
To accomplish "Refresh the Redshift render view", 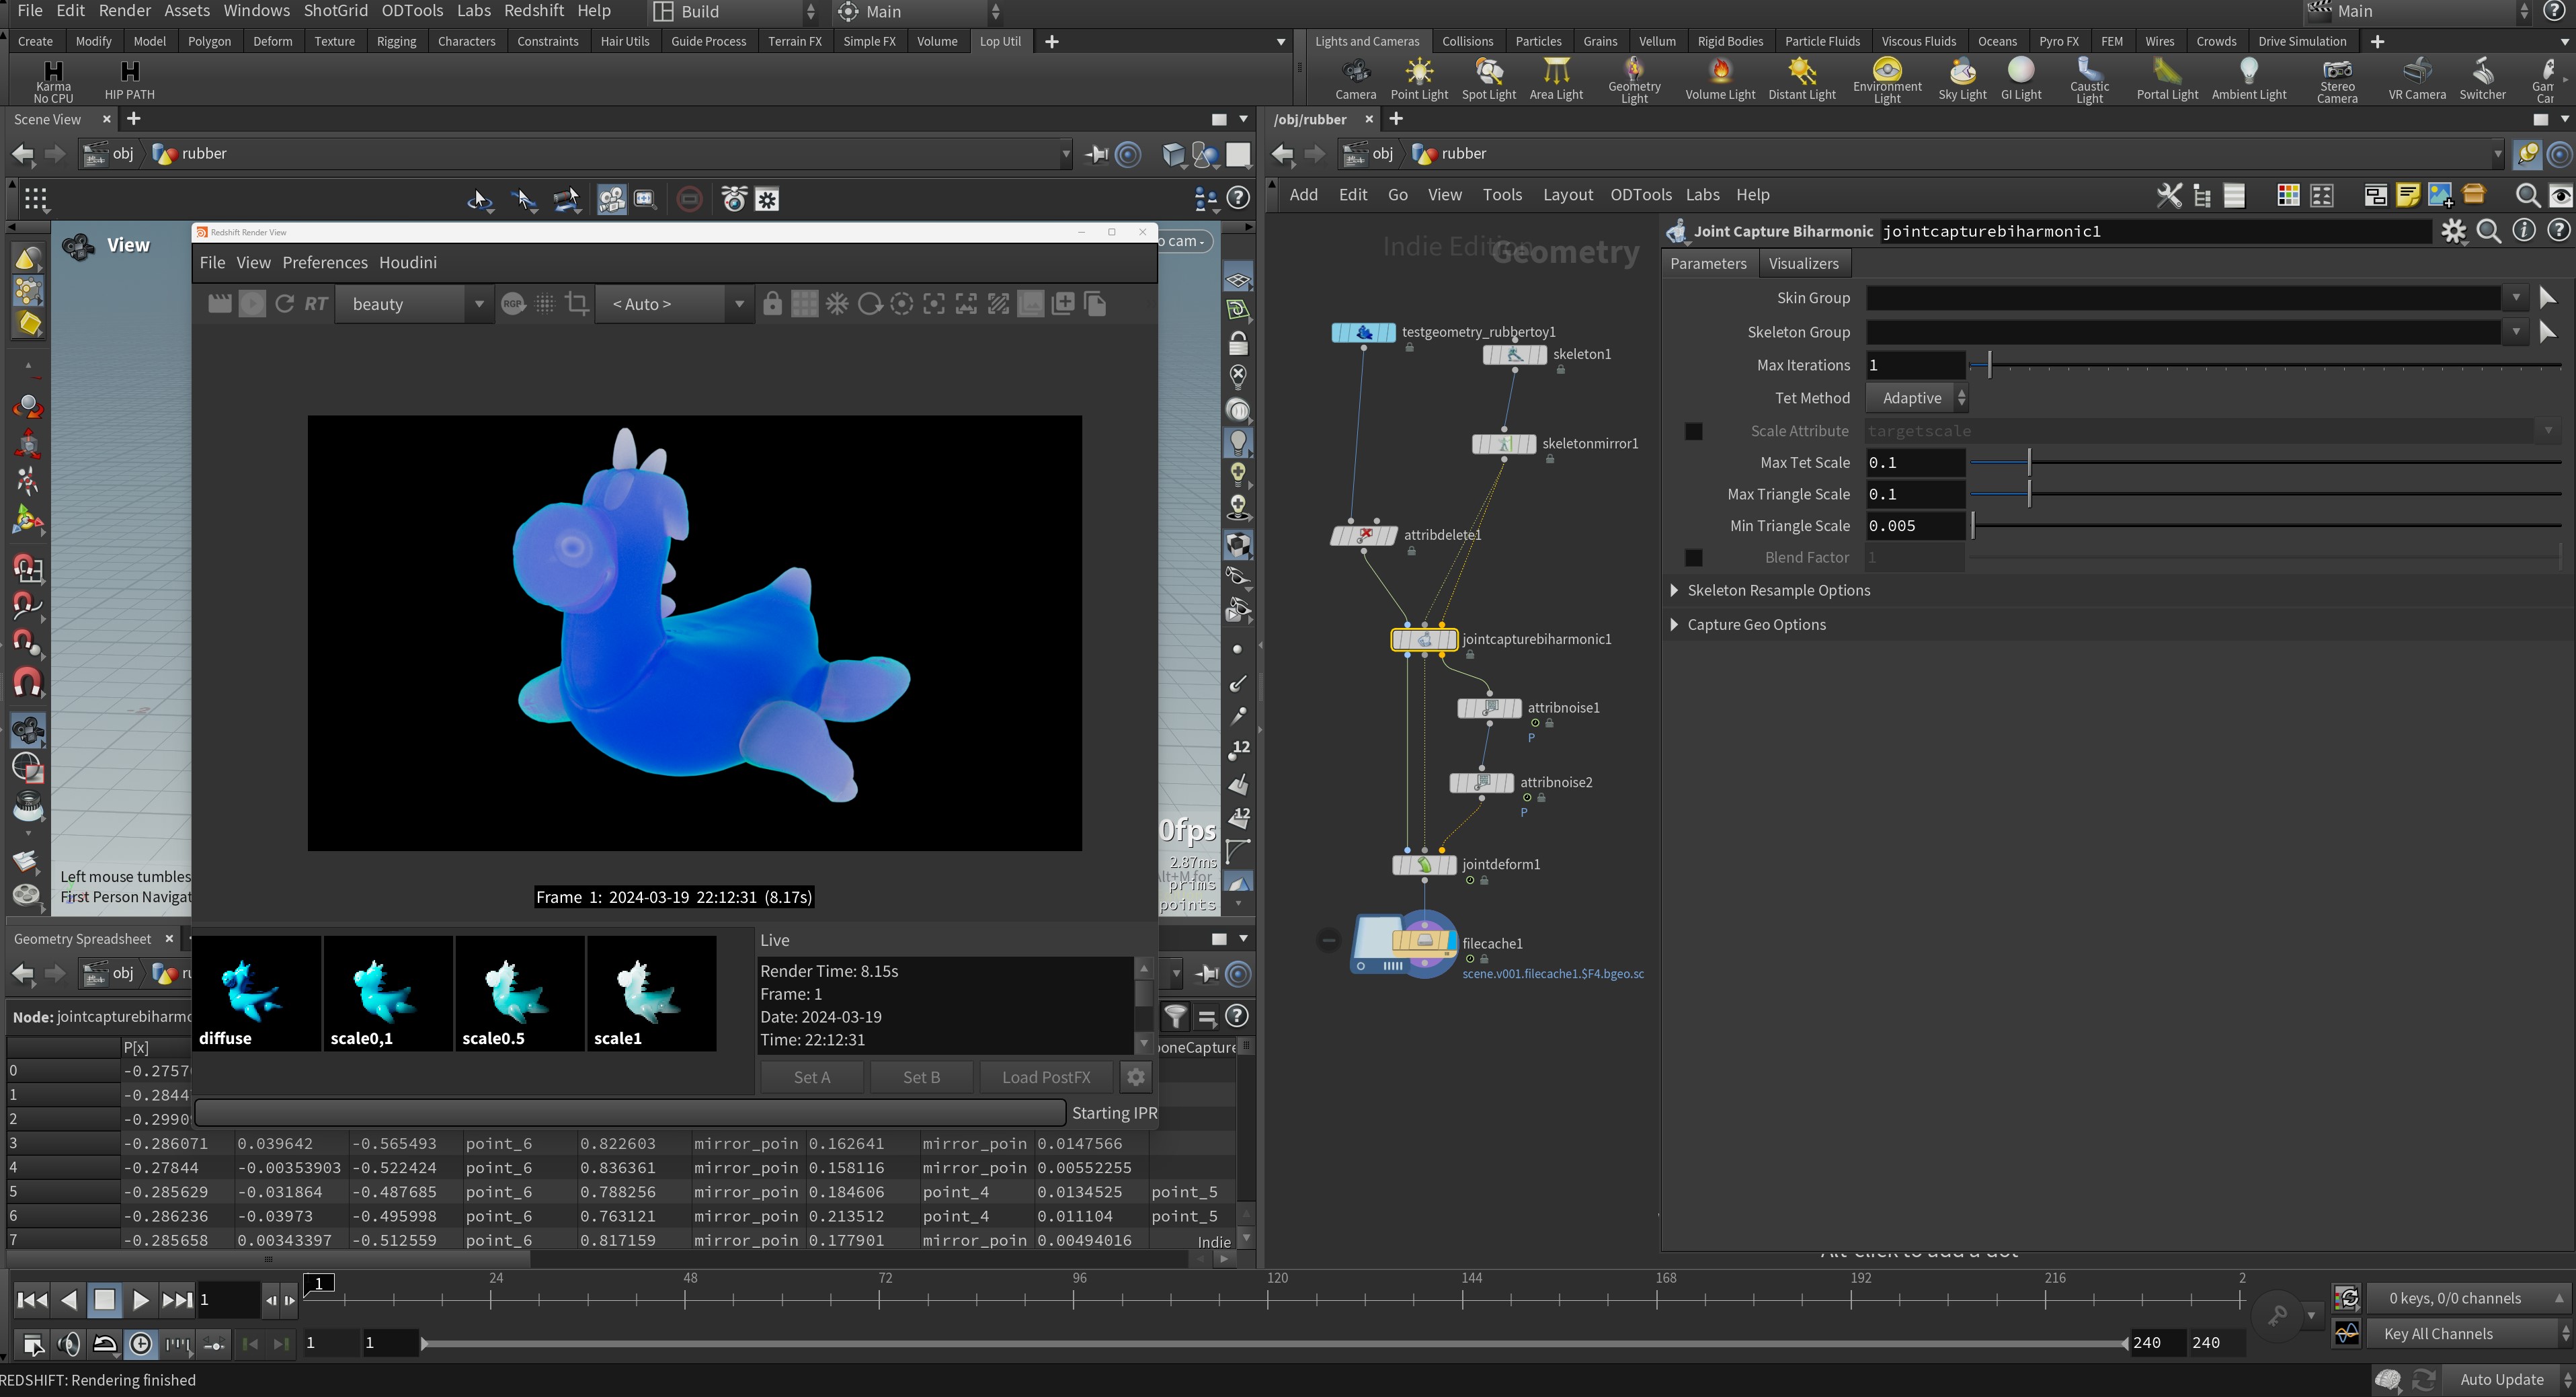I will tap(284, 304).
